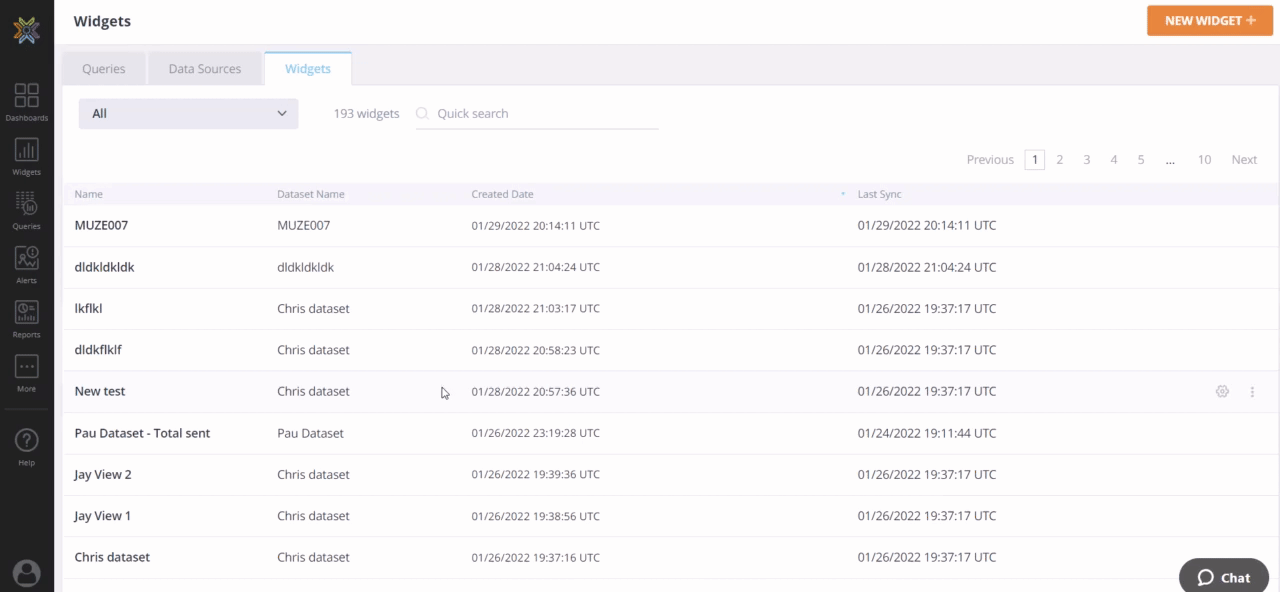1280x592 pixels.
Task: Switch to the Data Sources tab
Action: tap(204, 69)
